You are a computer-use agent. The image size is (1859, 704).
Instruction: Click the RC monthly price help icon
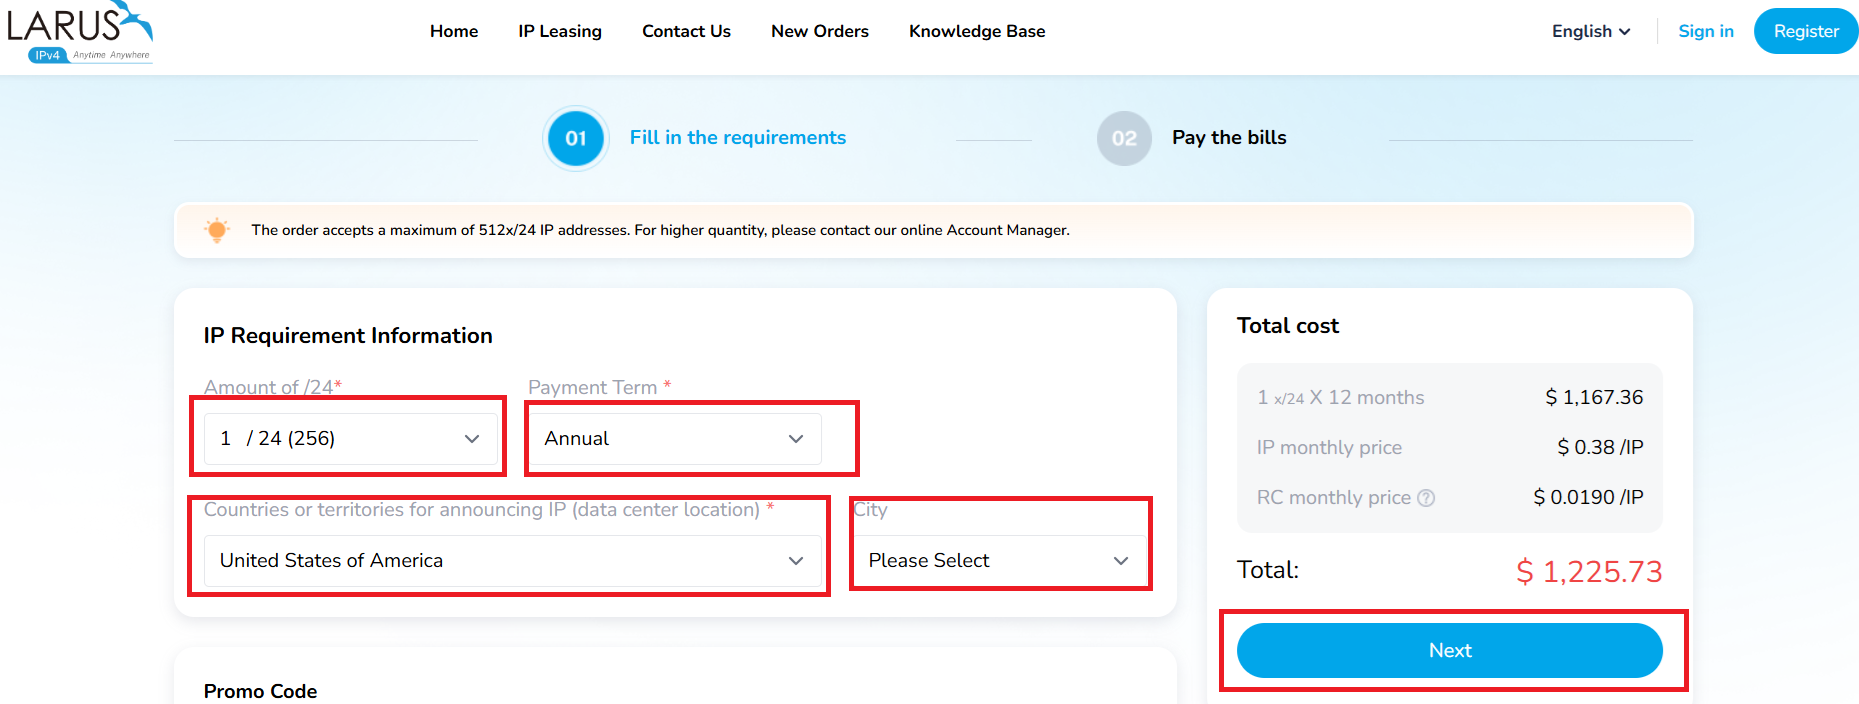1426,498
